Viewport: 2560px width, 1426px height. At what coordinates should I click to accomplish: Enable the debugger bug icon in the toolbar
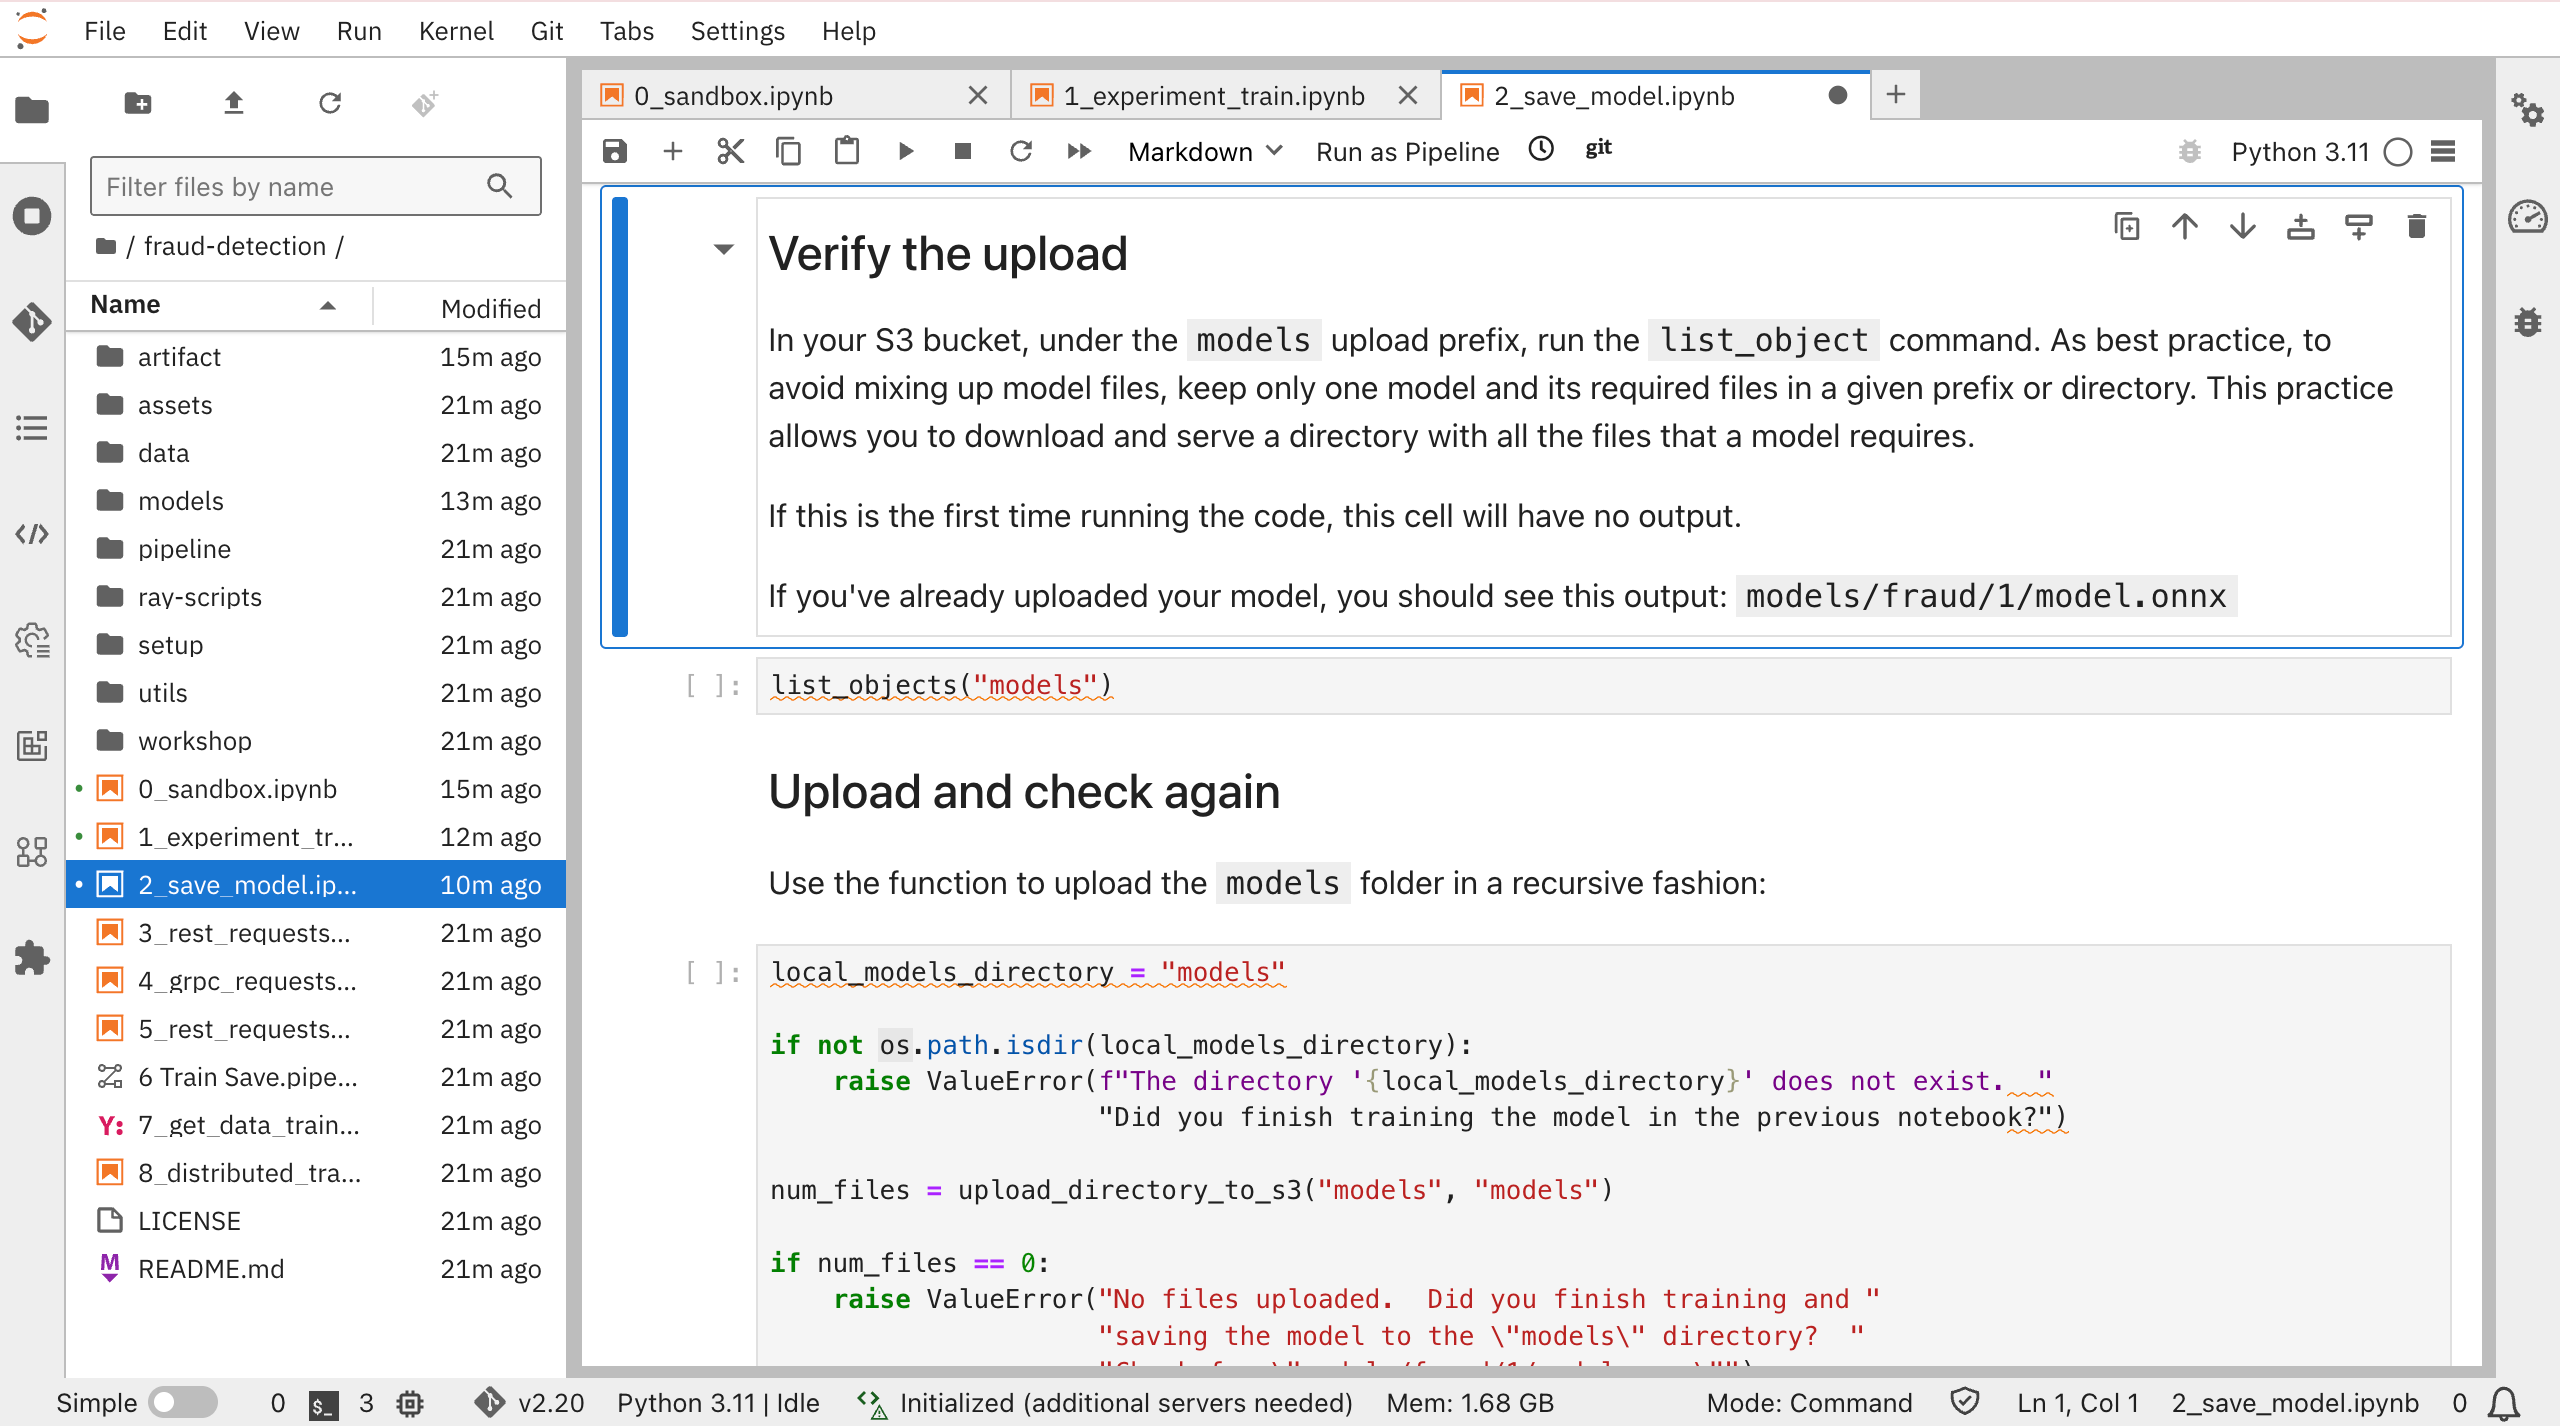tap(2189, 152)
